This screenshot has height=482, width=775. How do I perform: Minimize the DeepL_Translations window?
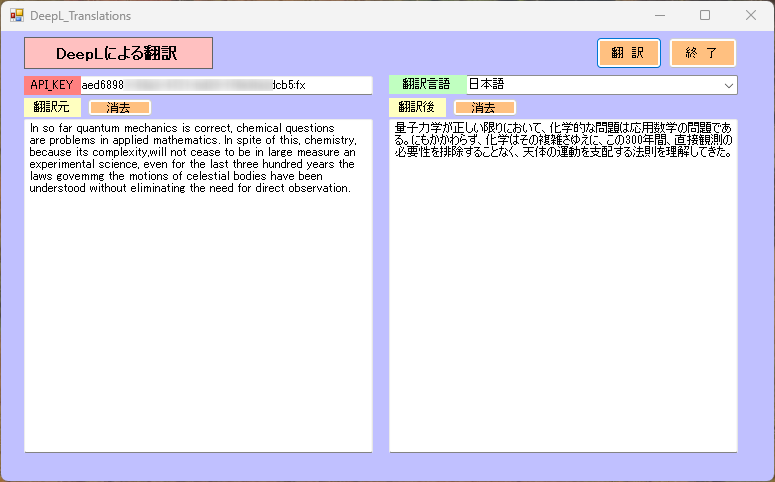(x=659, y=16)
